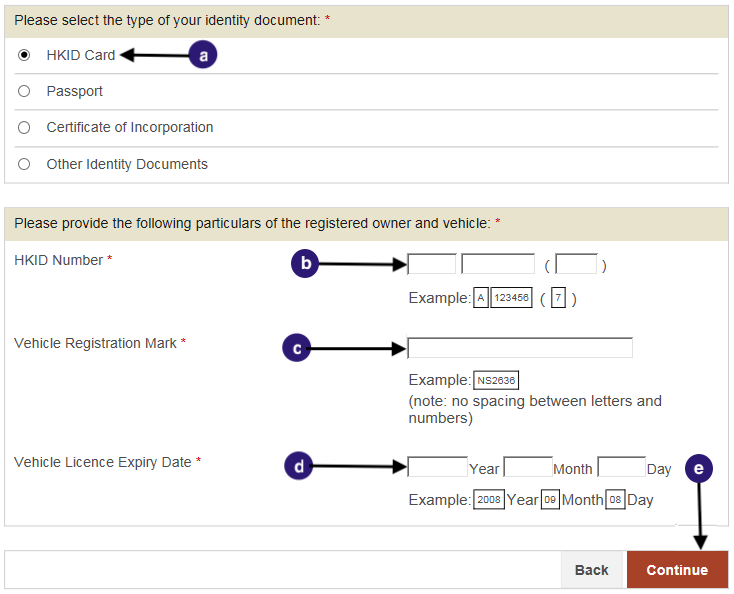Click the circled 'c' annotation marker
The height and width of the screenshot is (594, 734).
(x=296, y=348)
